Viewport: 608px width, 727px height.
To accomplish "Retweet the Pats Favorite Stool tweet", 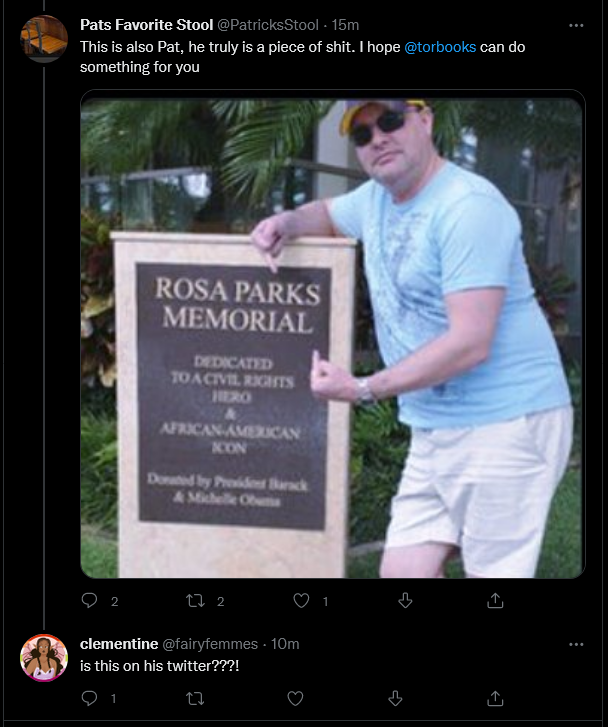I will click(x=195, y=601).
